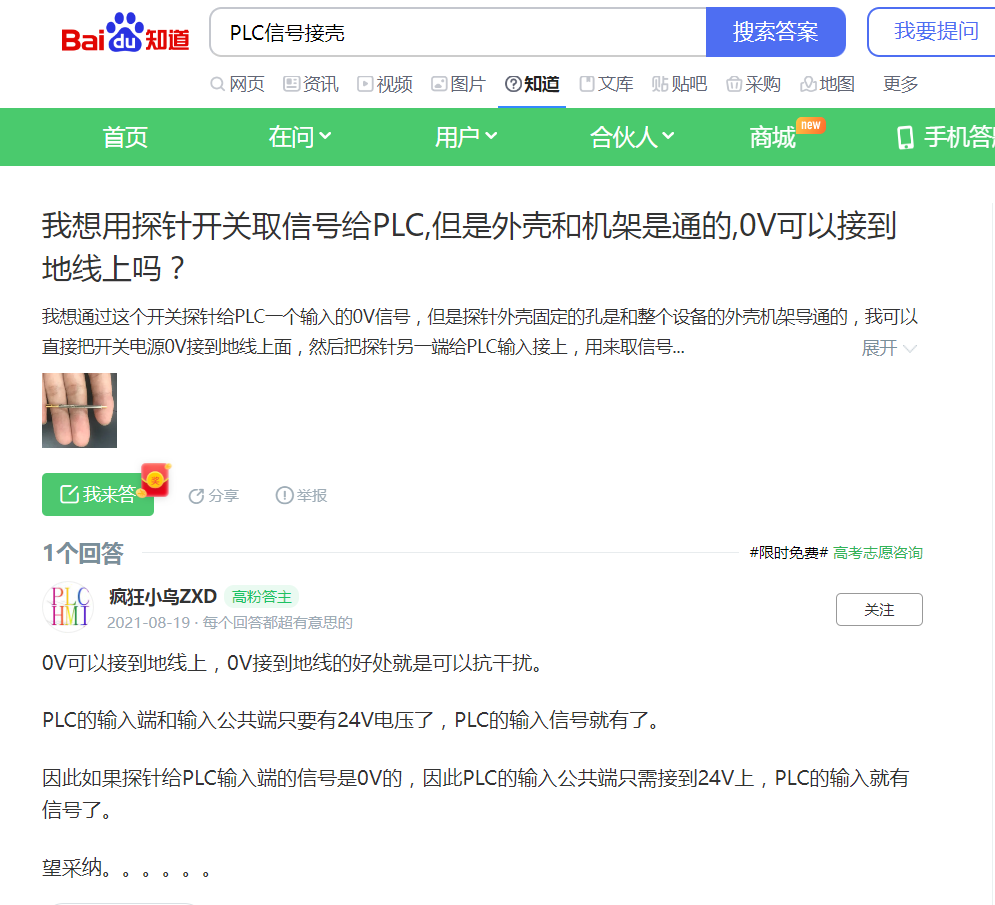Switch to the 图片 search tab

click(458, 84)
